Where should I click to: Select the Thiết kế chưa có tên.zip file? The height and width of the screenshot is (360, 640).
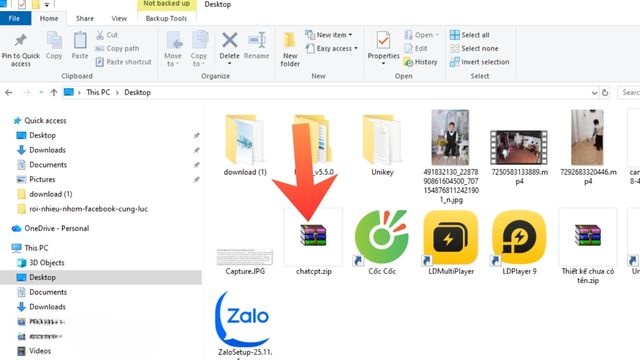pos(588,247)
